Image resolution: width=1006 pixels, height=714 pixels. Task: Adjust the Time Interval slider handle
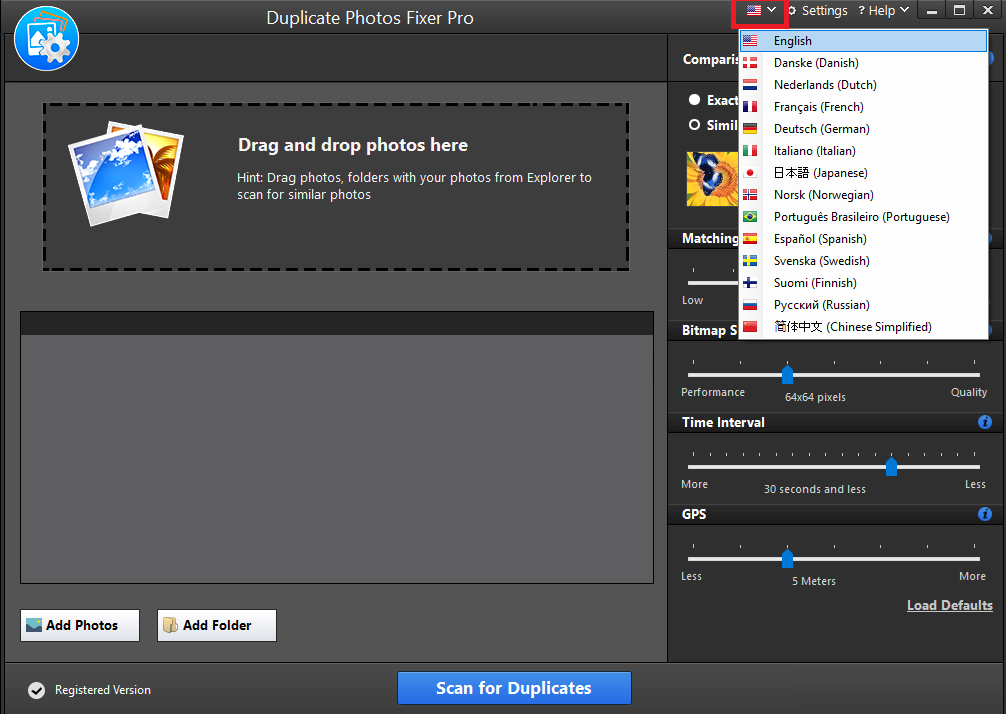[x=891, y=466]
